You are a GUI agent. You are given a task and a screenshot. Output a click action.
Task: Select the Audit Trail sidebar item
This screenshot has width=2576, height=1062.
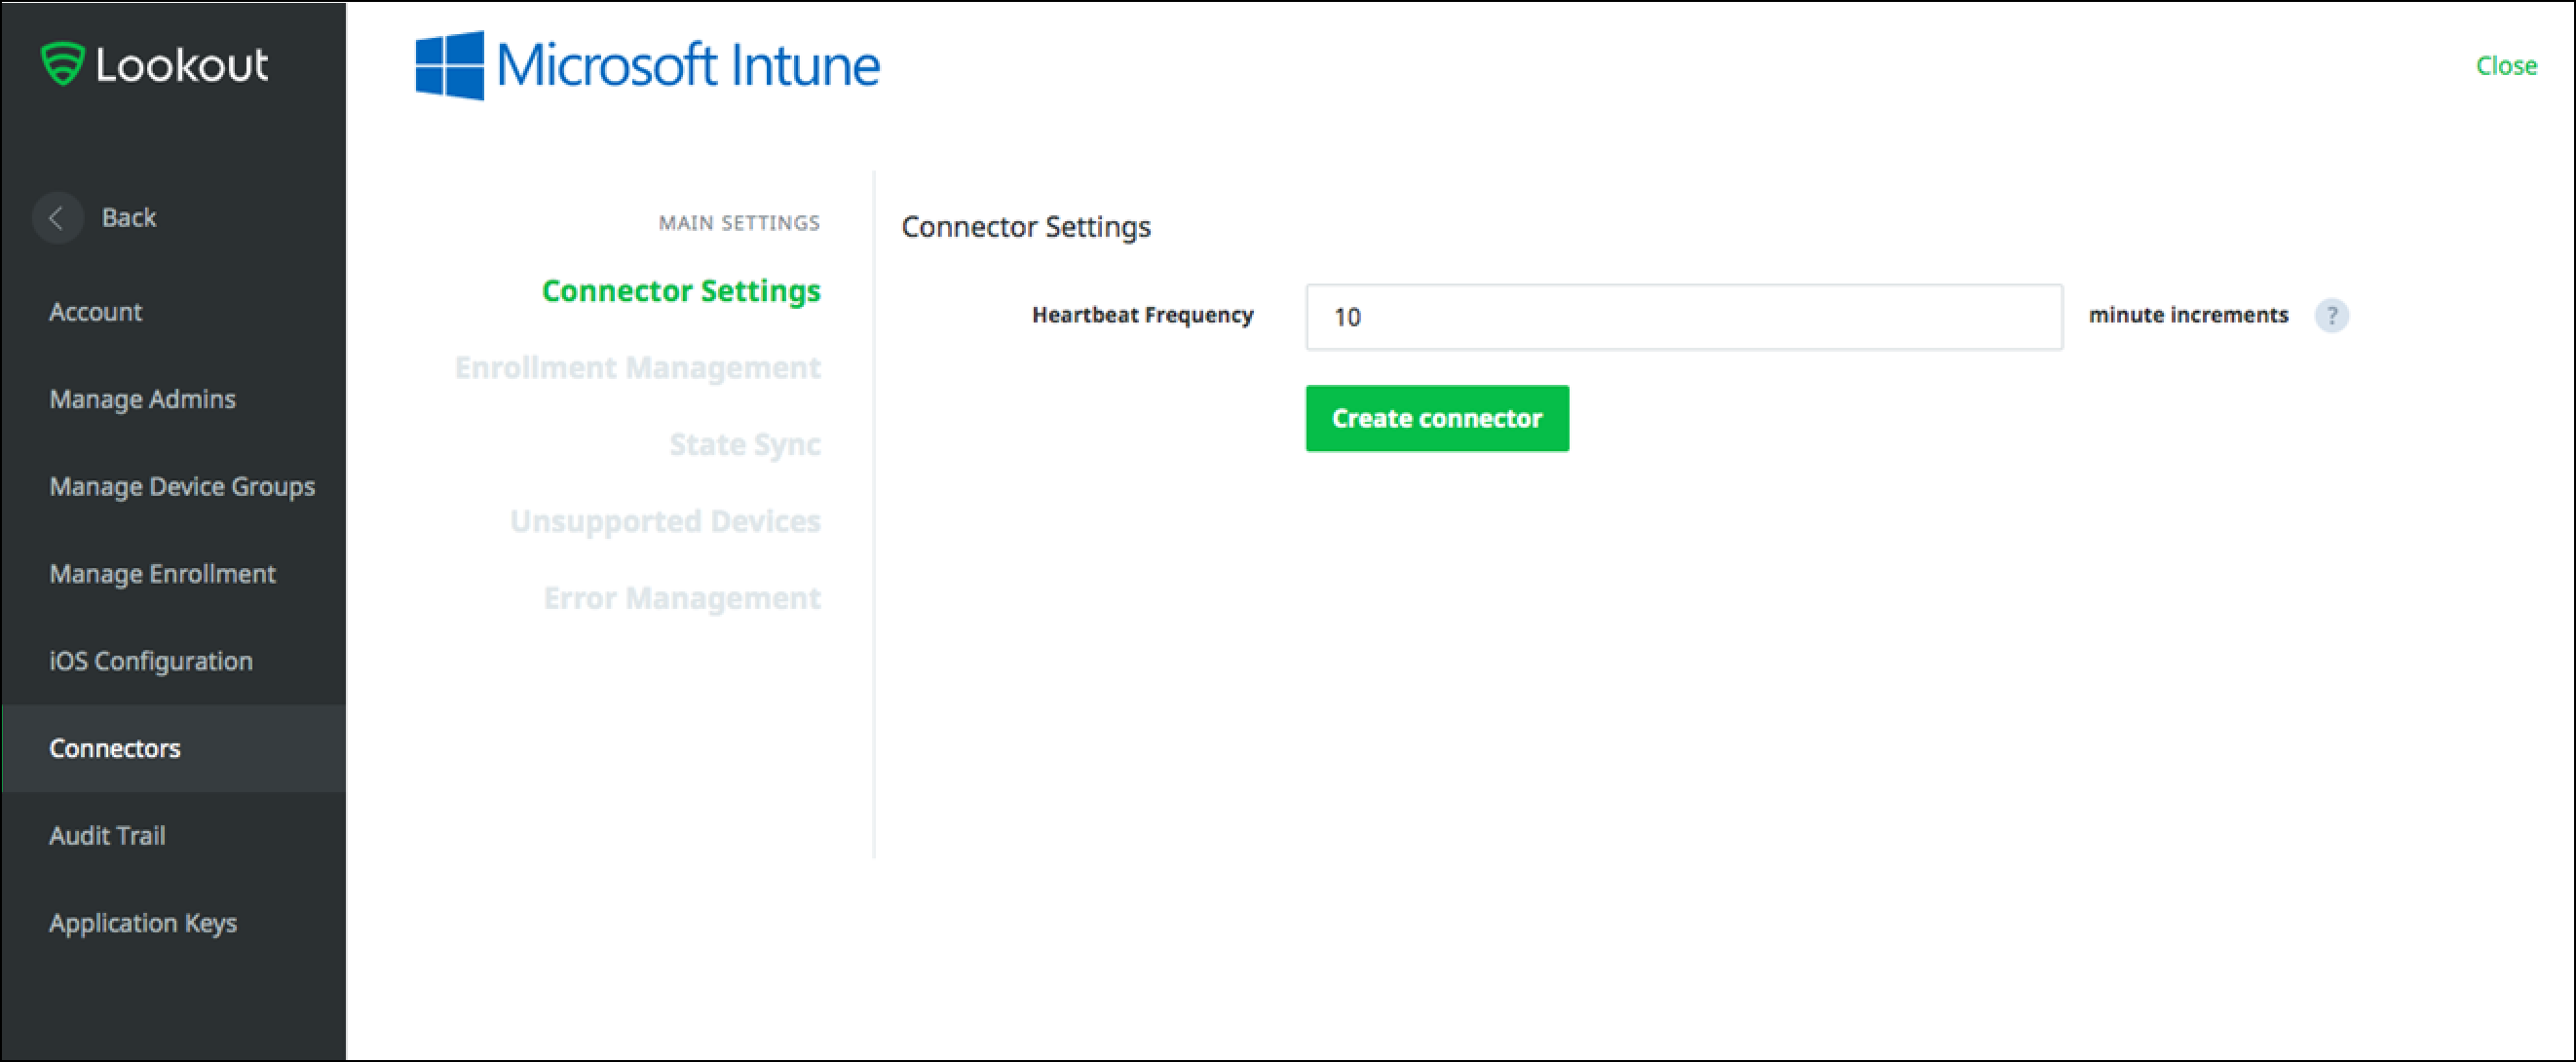(107, 837)
